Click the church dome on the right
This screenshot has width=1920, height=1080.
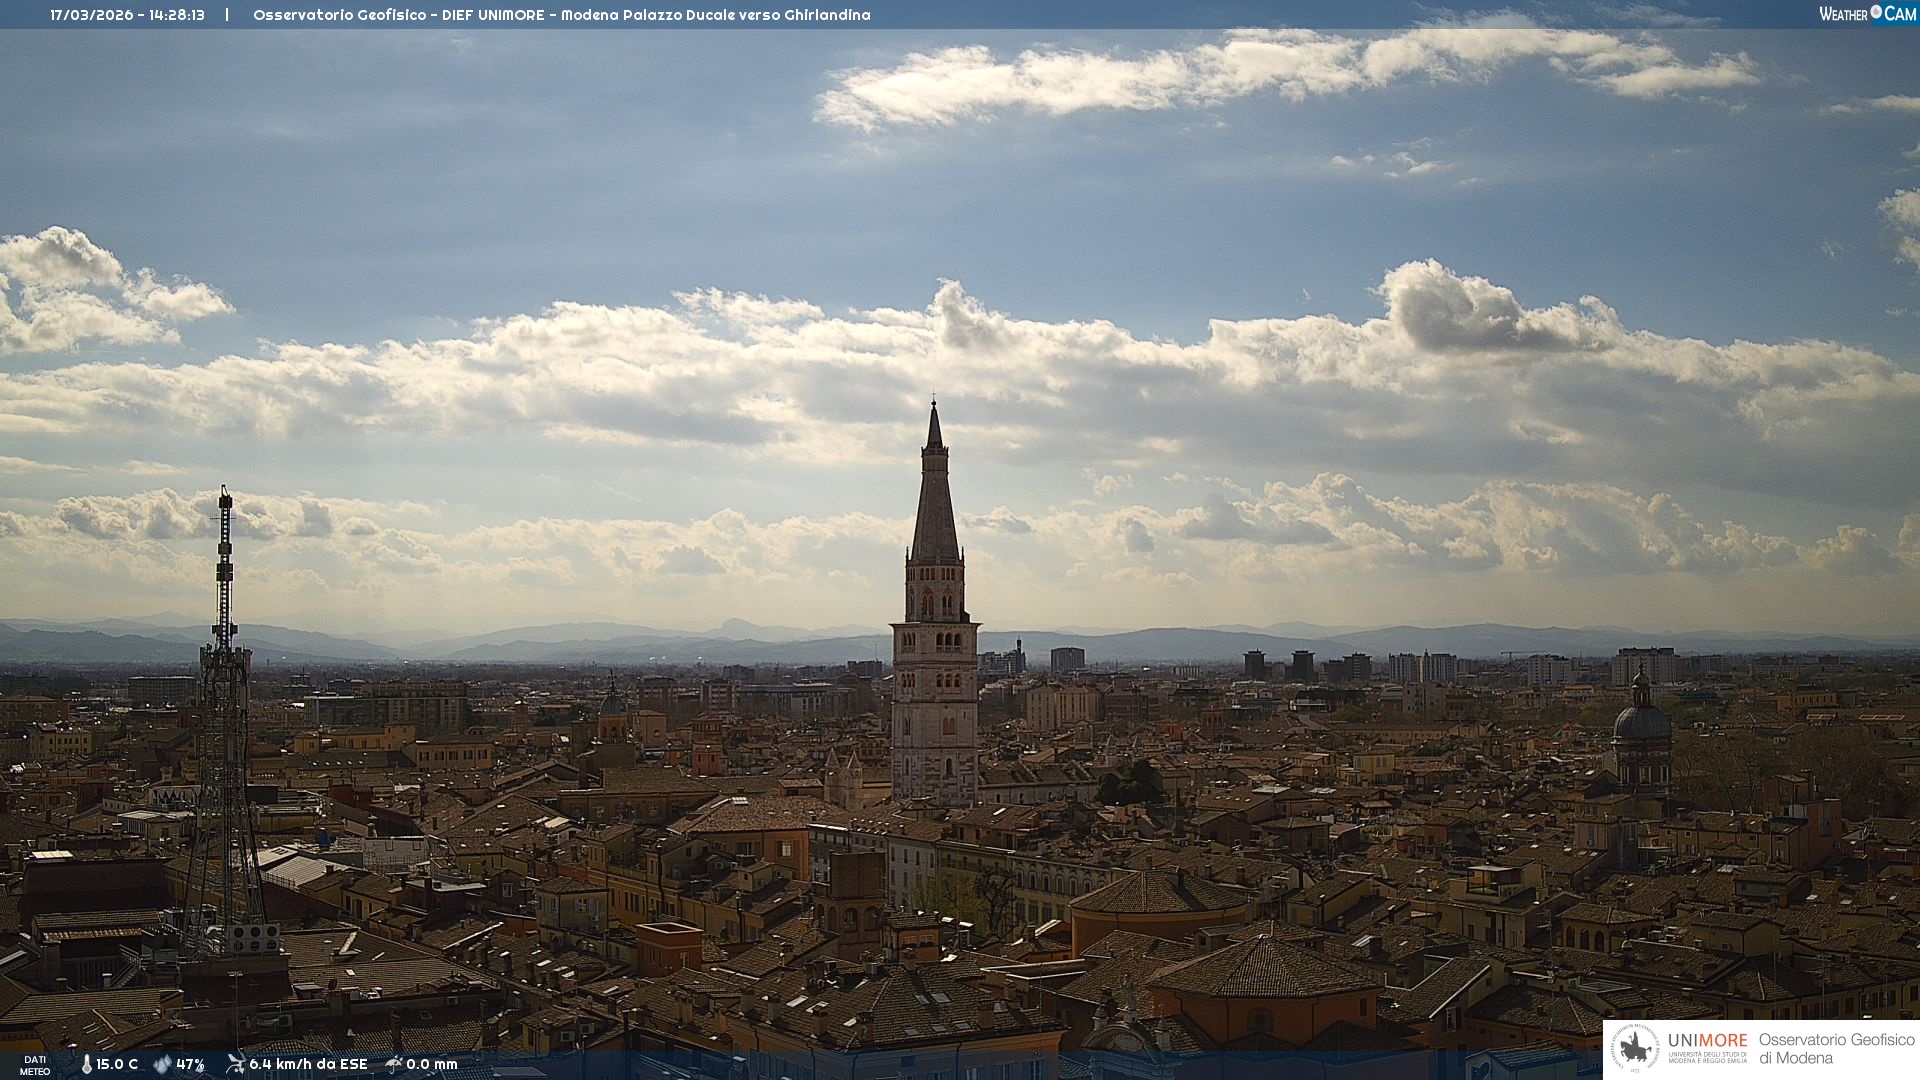pos(1641,720)
